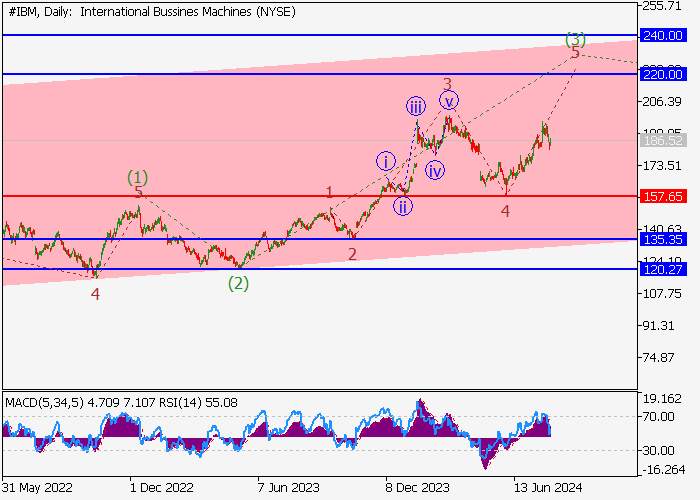700x500 pixels.
Task: Click the 19.162 value on the indicator scale
Action: point(662,398)
